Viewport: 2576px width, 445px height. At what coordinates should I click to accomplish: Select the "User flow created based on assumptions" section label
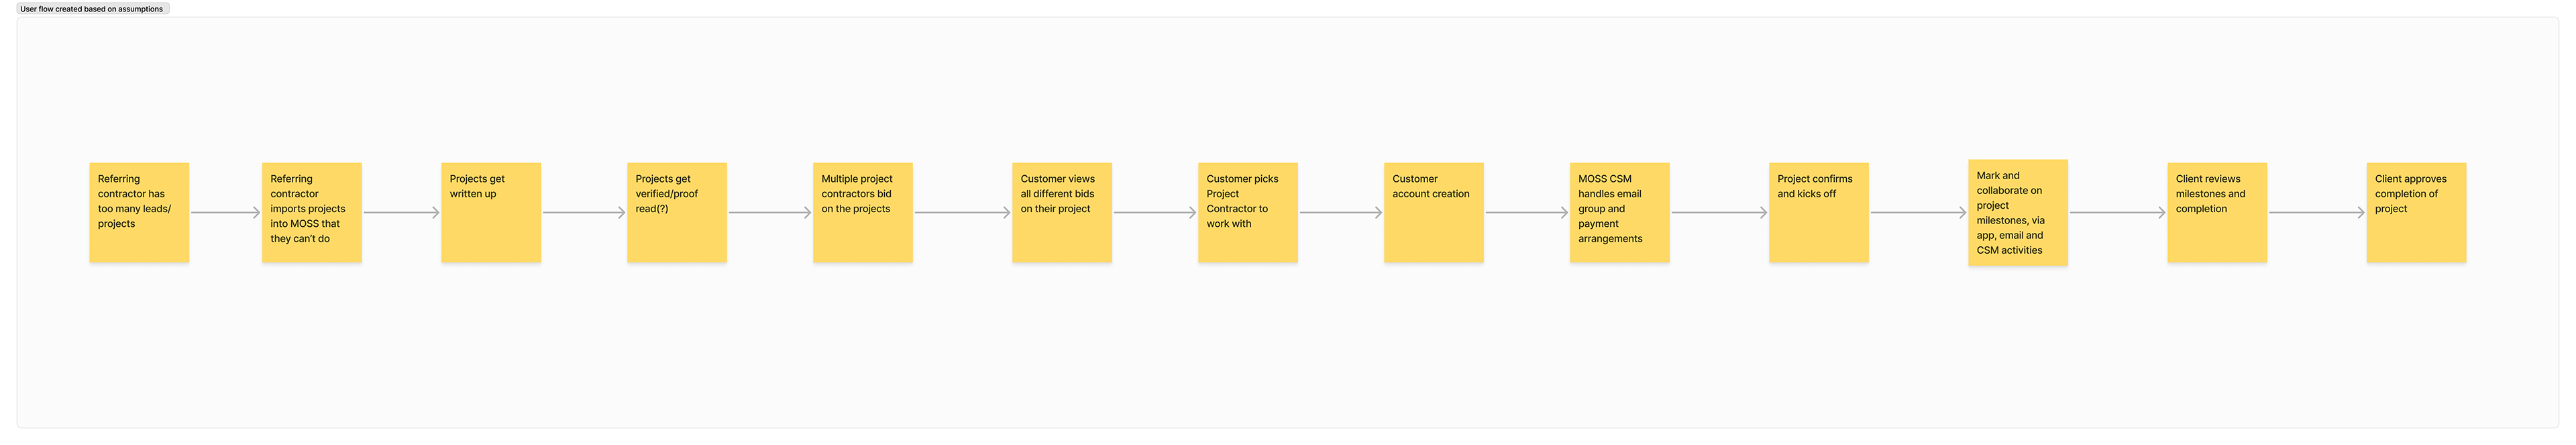pos(92,9)
